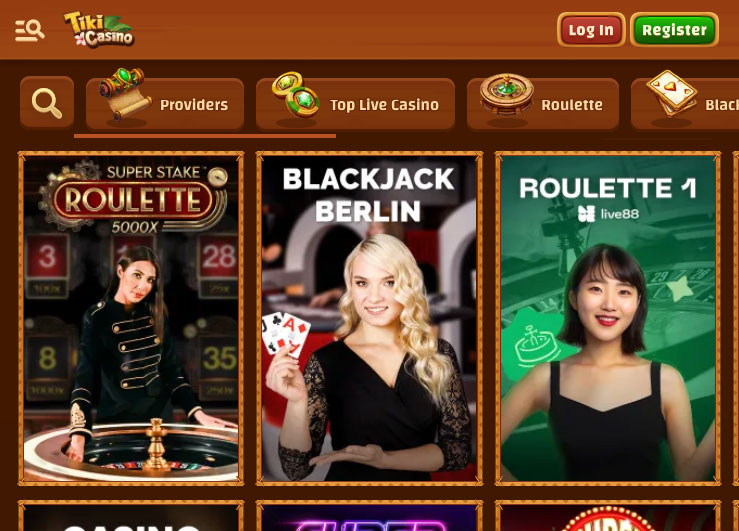Open the purple neon Super game tile

click(x=369, y=516)
